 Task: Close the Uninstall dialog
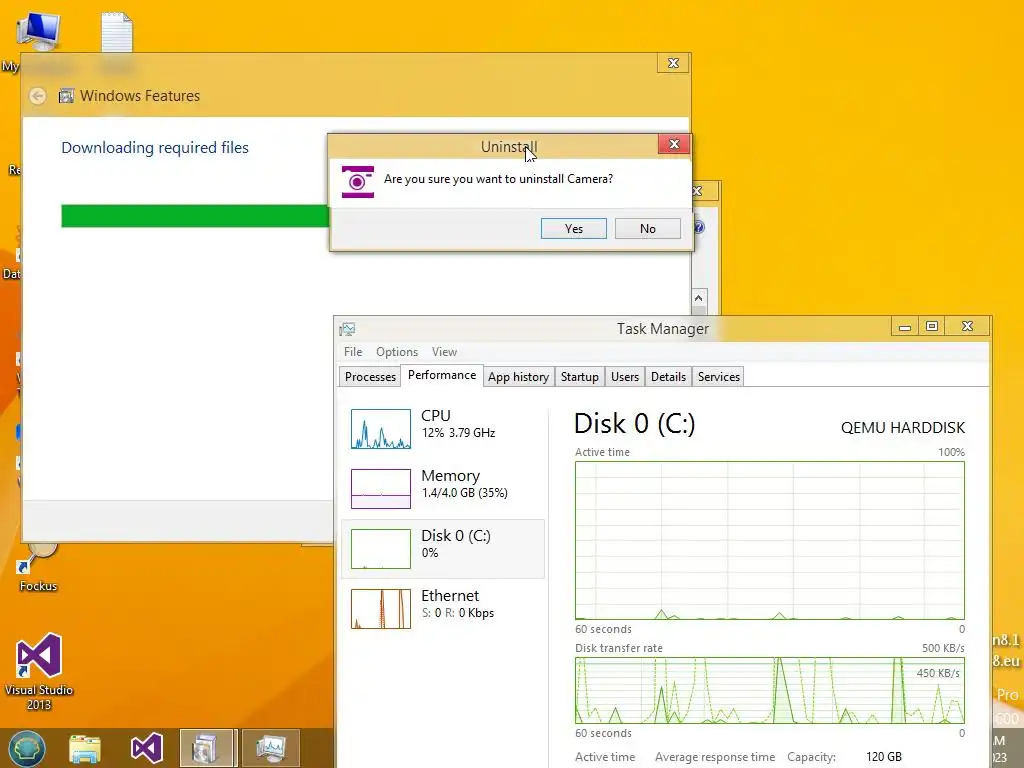coord(674,144)
